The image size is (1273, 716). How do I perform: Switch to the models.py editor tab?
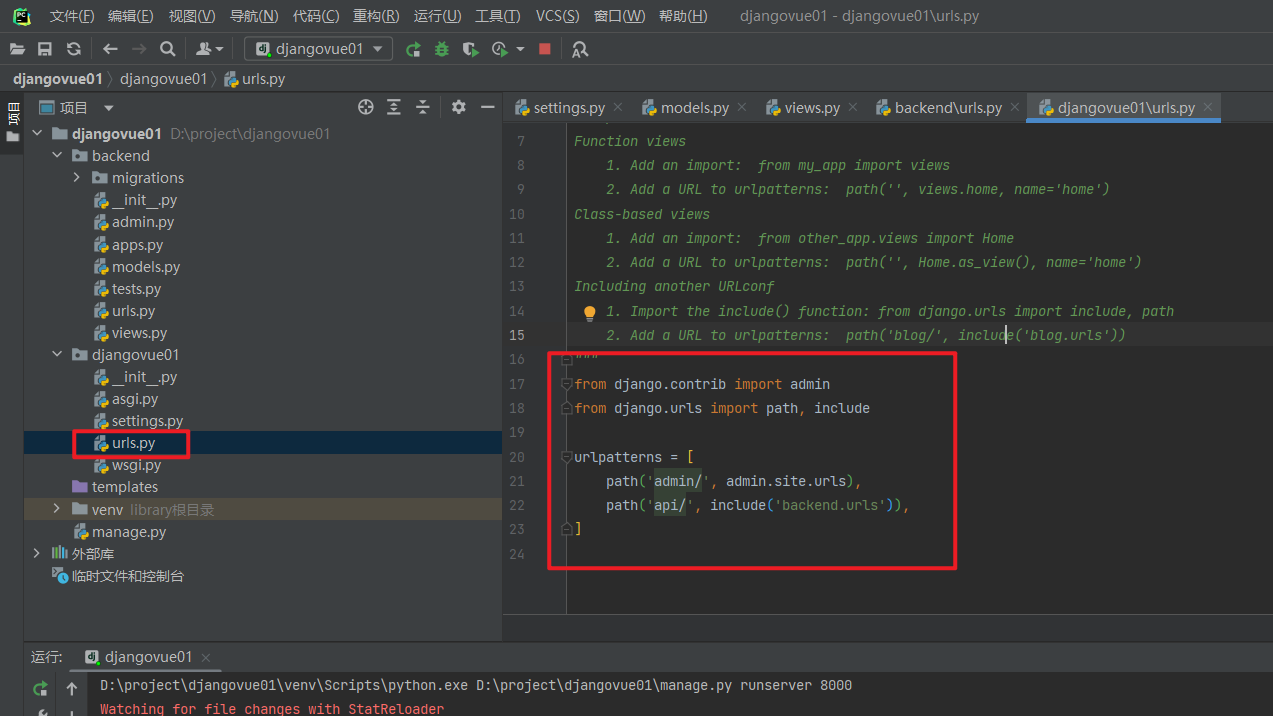tap(693, 107)
